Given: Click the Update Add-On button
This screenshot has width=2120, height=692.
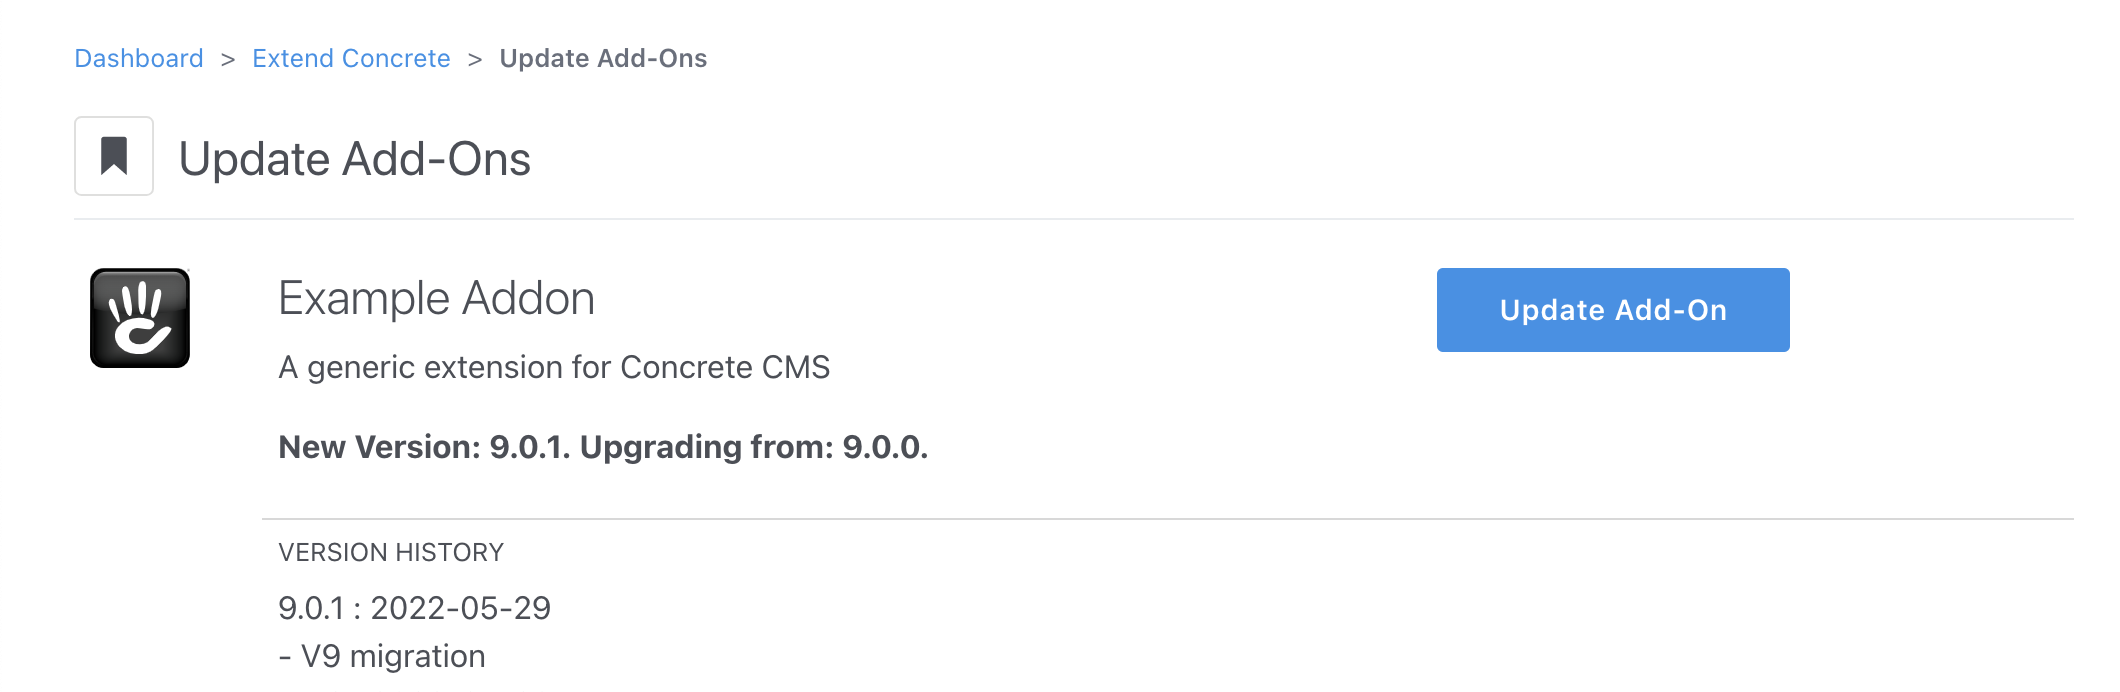Looking at the screenshot, I should [x=1613, y=310].
